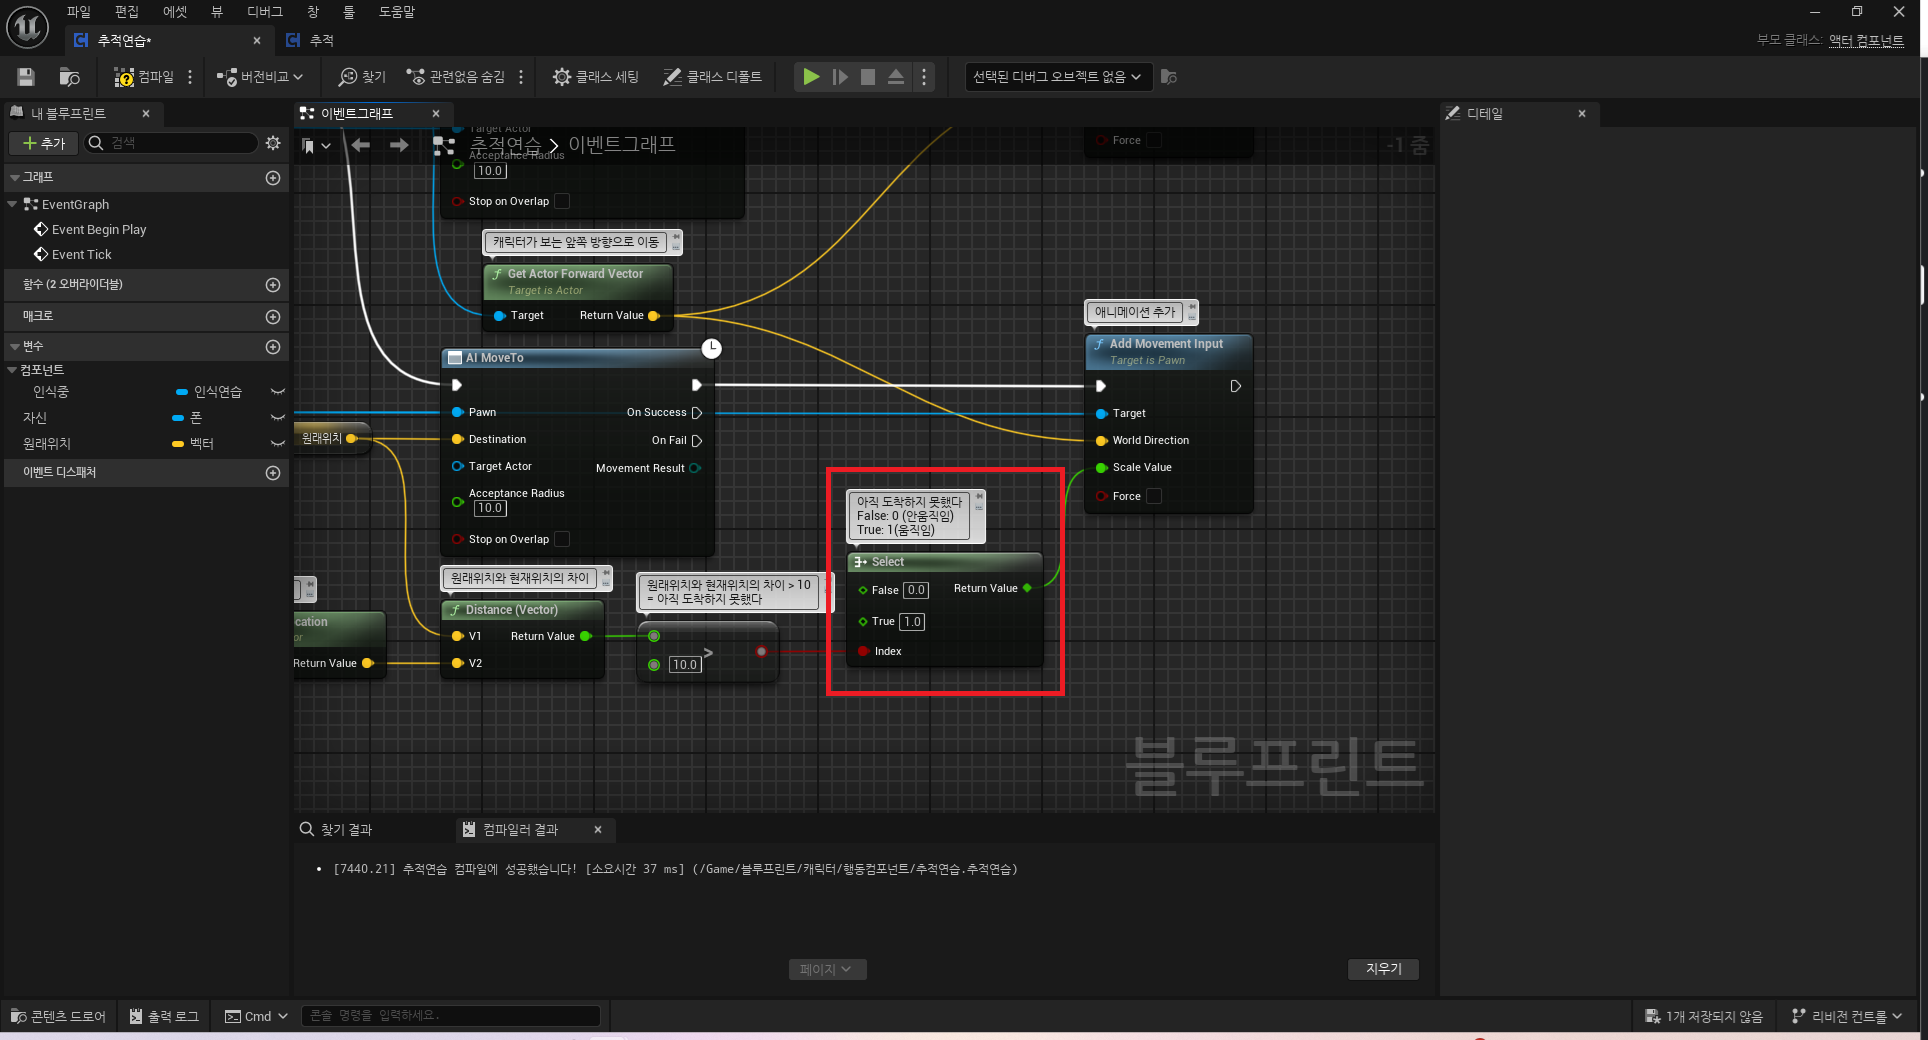Open hide-unrelated options menu
This screenshot has height=1040, width=1928.
pyautogui.click(x=521, y=77)
